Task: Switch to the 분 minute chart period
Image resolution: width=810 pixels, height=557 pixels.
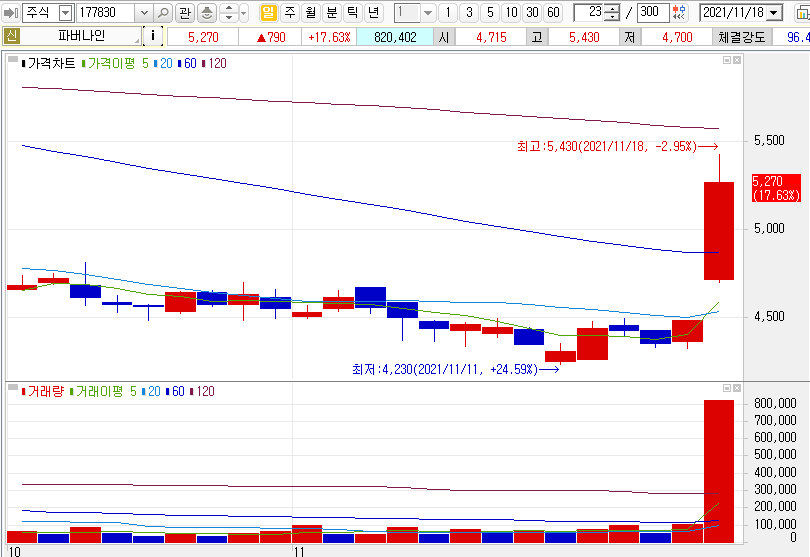Action: click(x=332, y=12)
